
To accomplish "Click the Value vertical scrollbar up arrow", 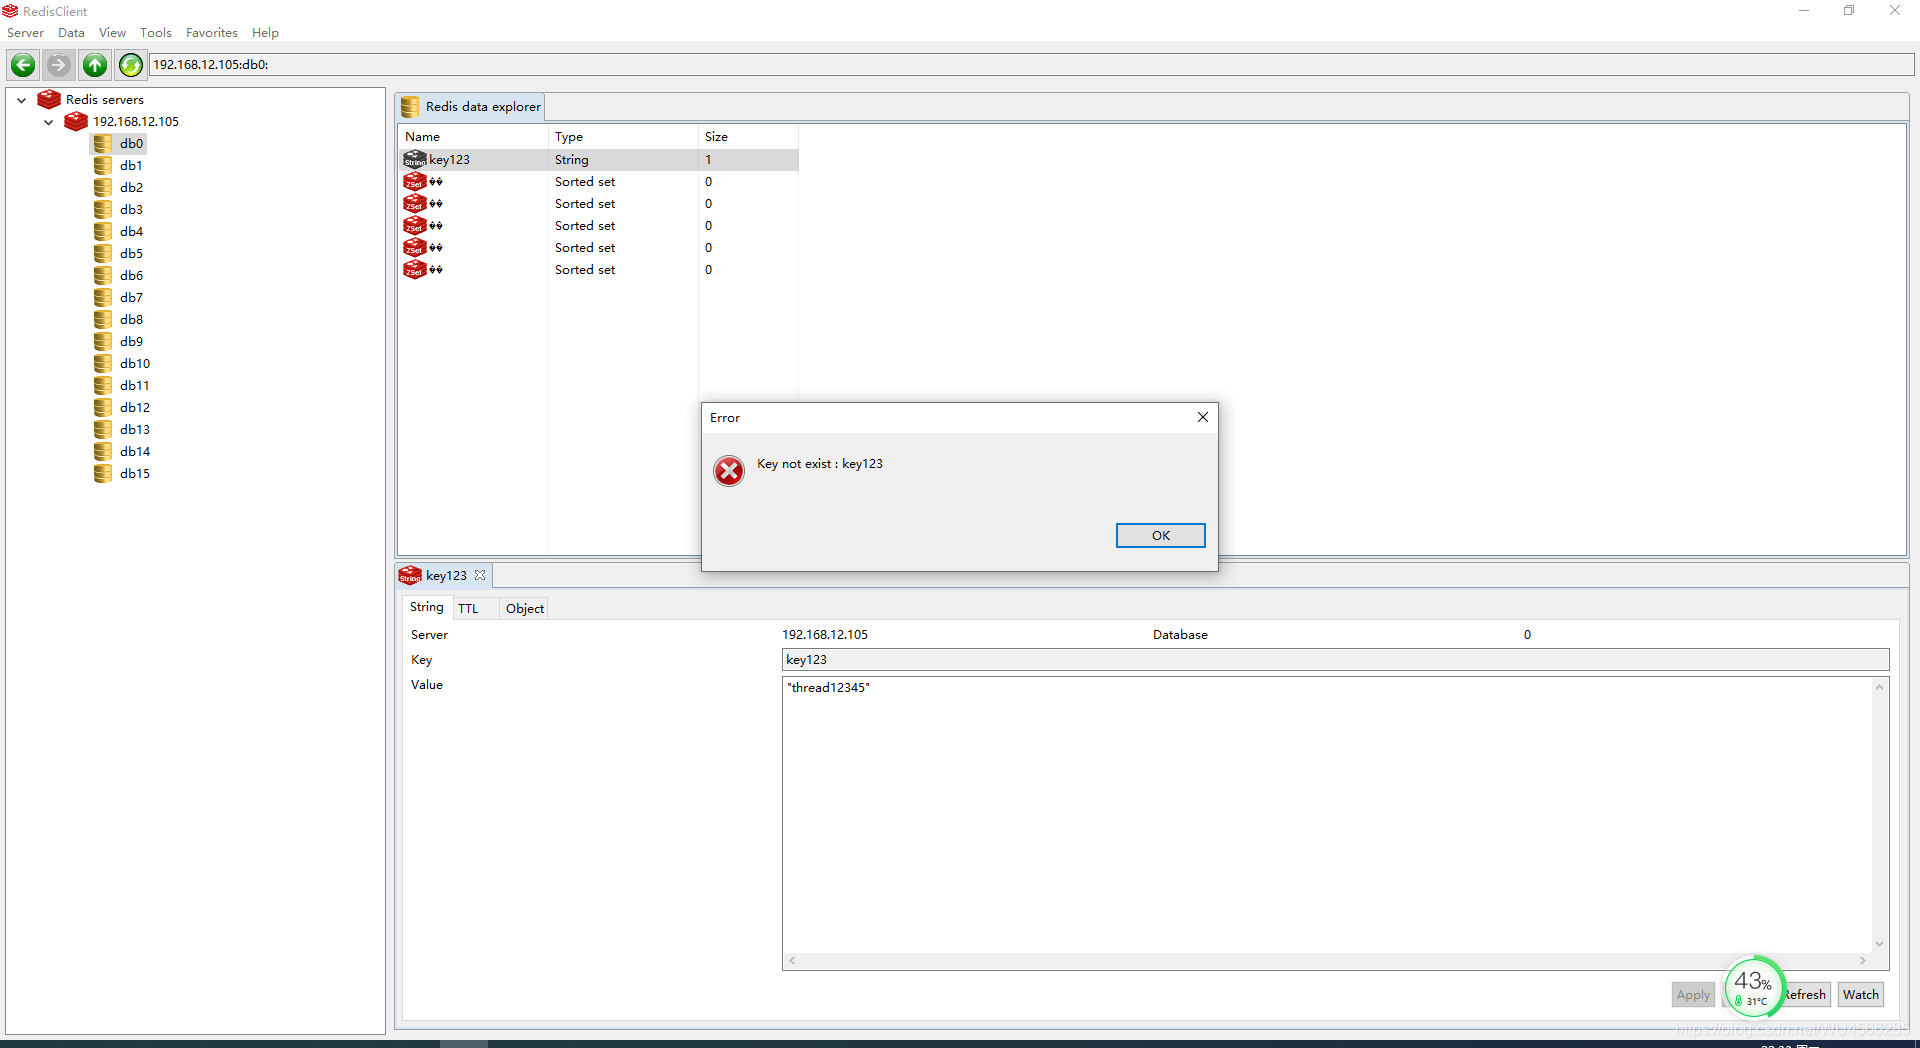I will (1880, 687).
